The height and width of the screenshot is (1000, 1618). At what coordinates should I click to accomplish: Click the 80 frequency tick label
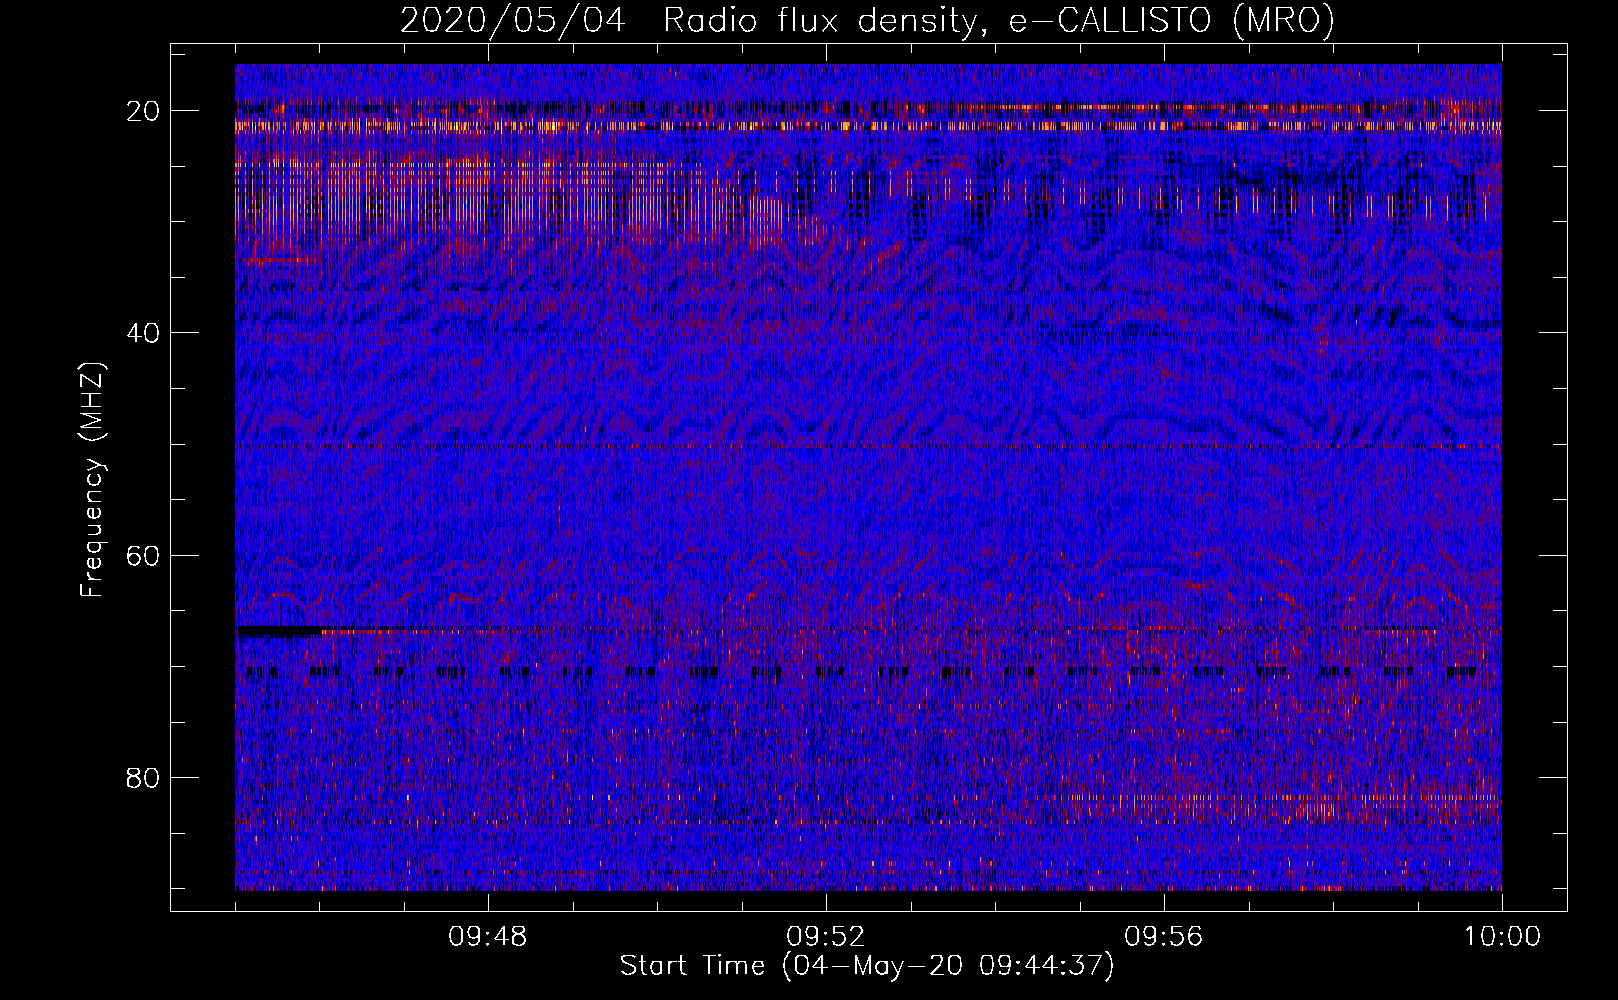click(144, 778)
